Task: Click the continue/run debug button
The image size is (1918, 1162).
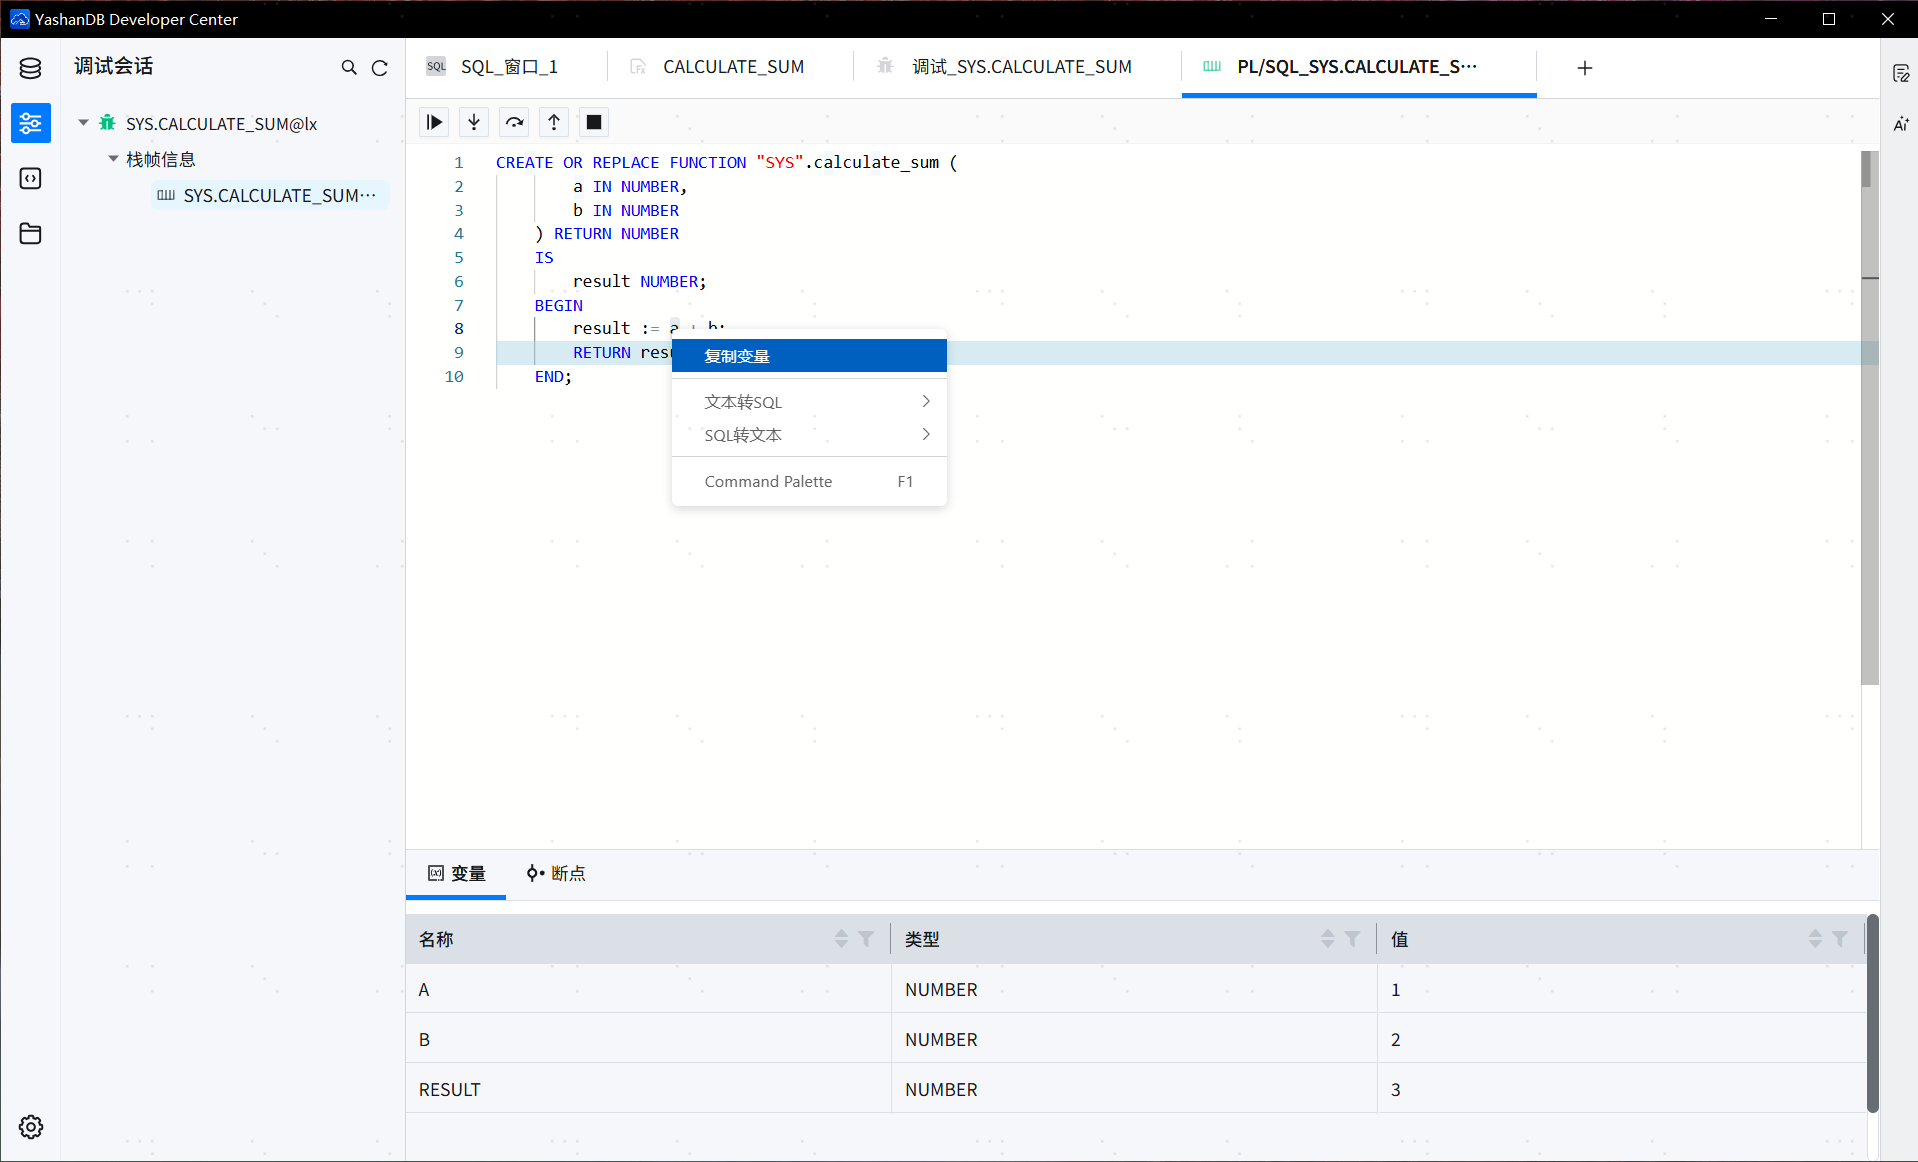Action: (x=434, y=122)
